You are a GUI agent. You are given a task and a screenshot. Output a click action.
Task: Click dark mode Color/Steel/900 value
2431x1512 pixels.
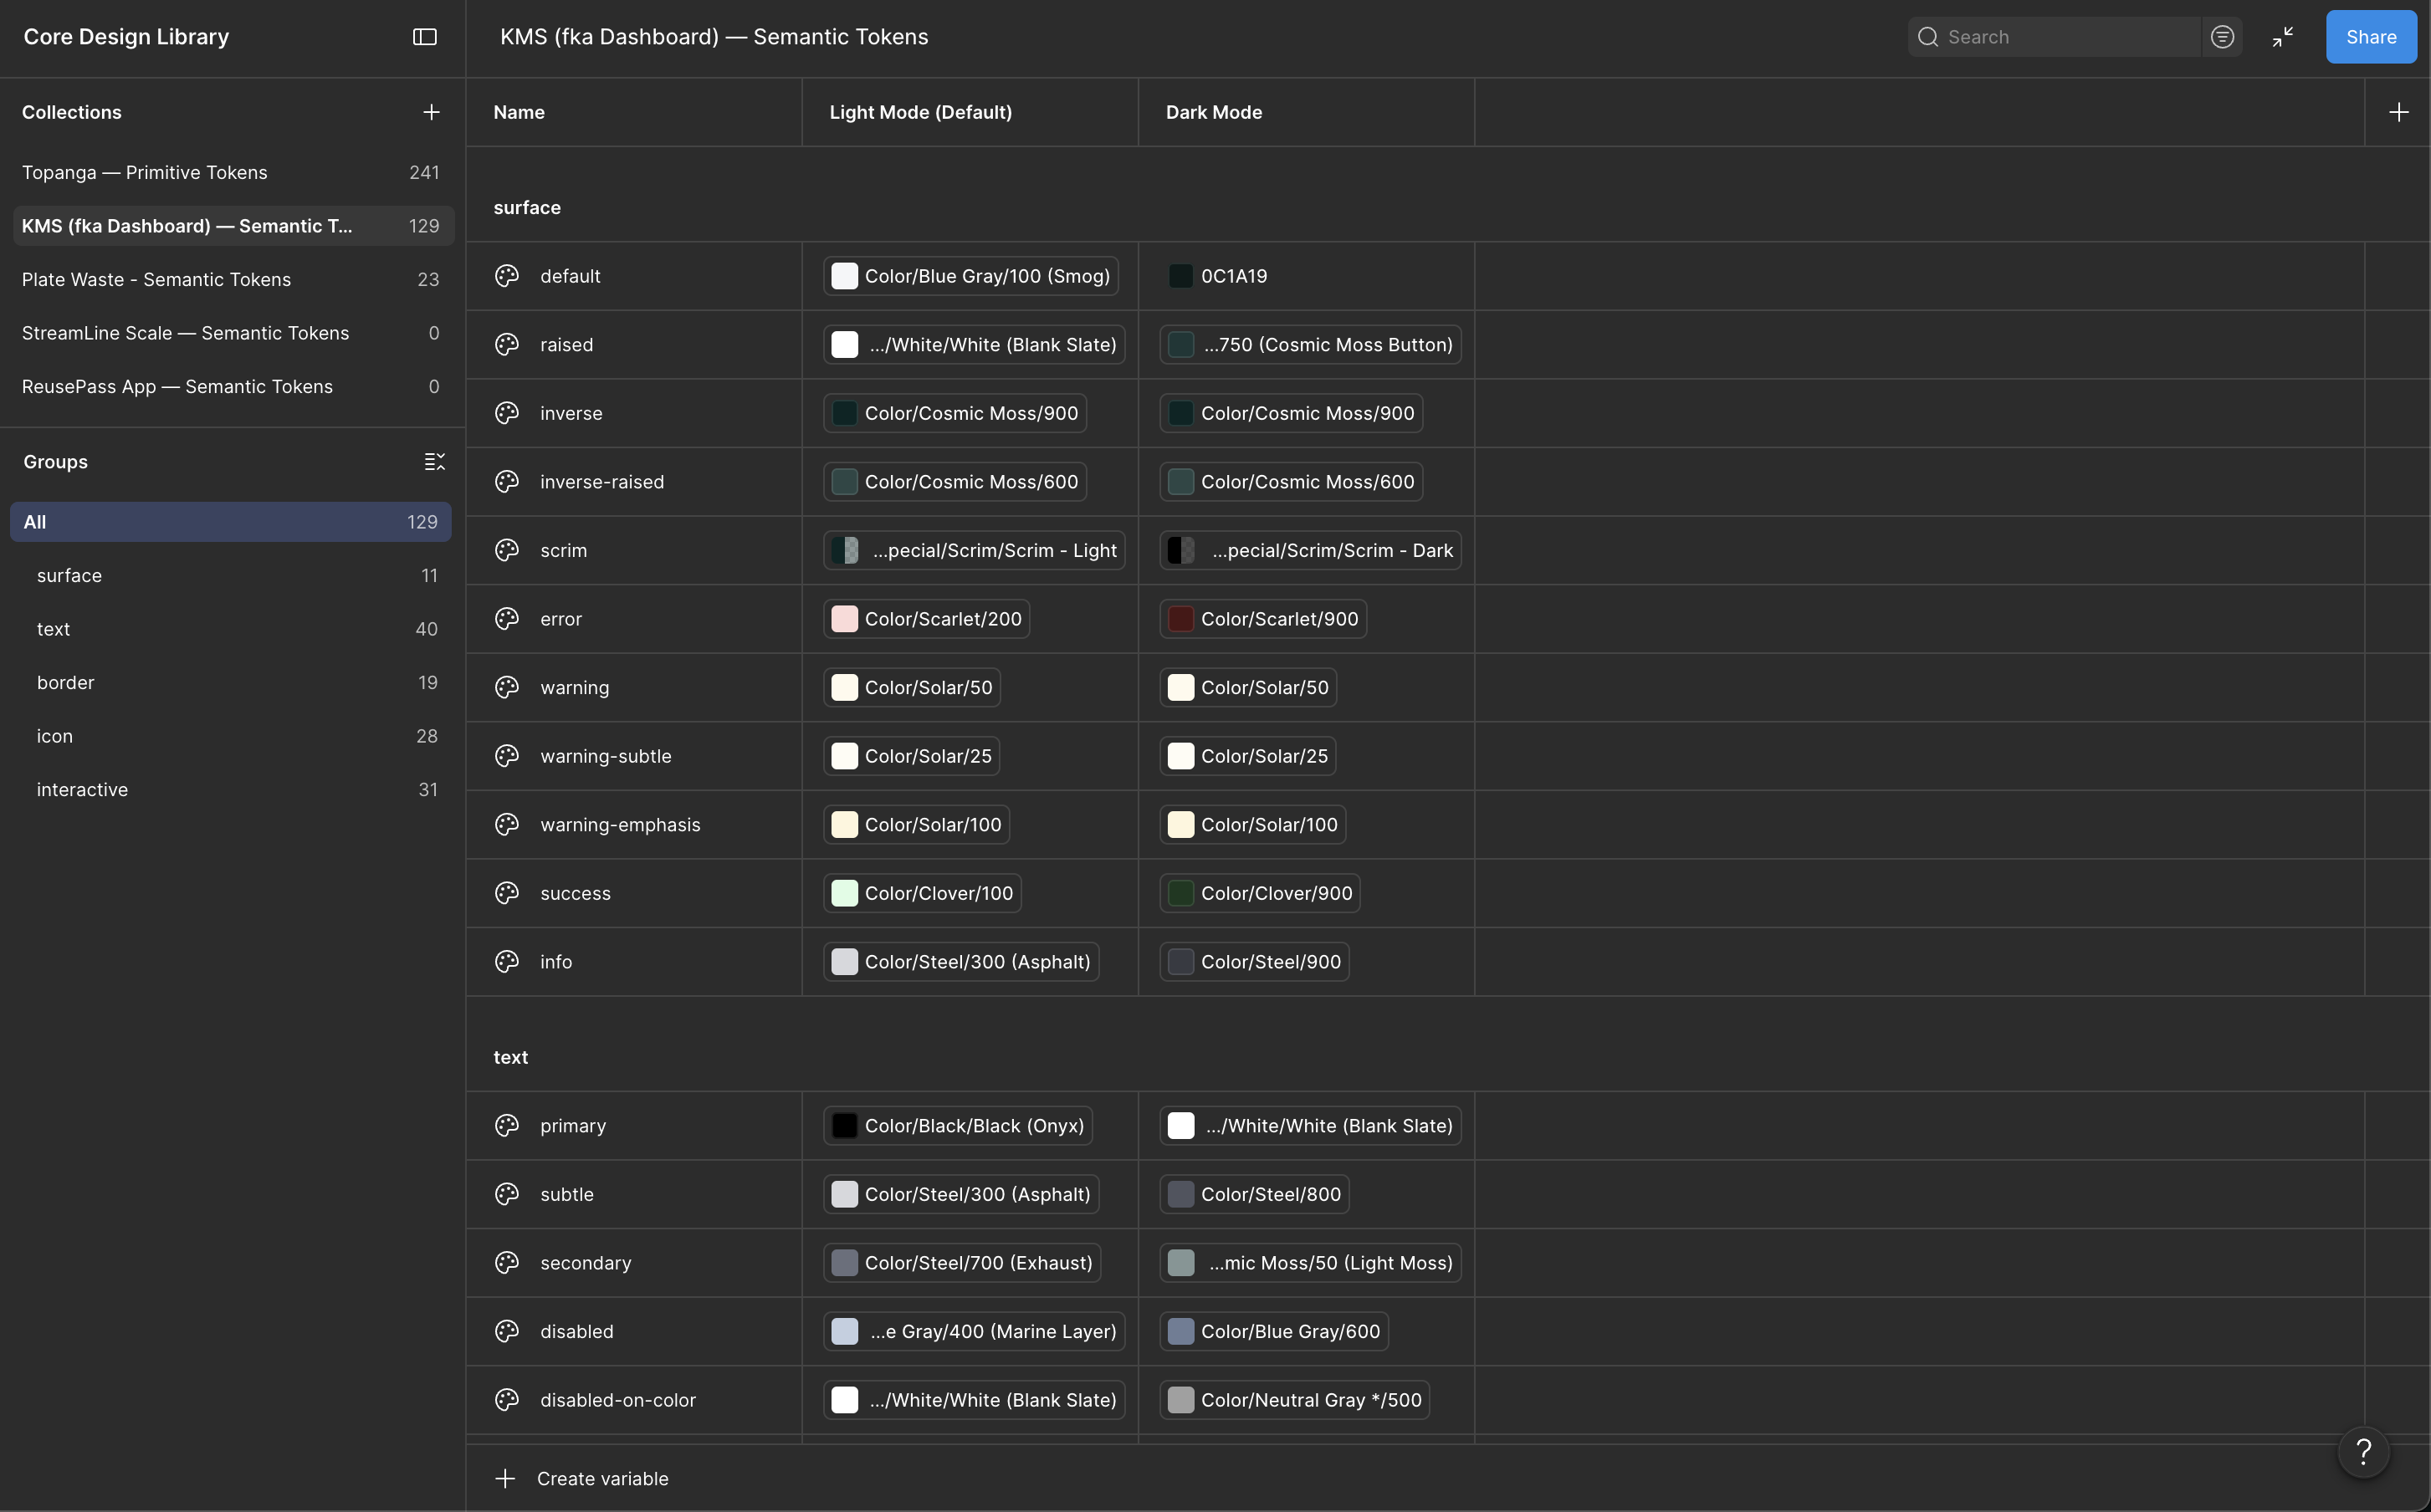(x=1254, y=962)
